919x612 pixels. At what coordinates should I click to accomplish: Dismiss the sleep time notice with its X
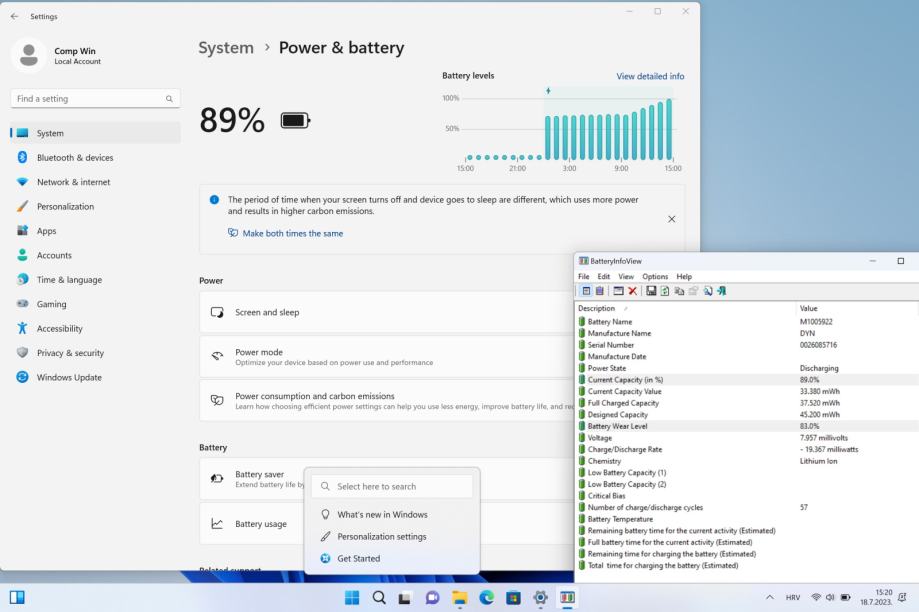(672, 219)
